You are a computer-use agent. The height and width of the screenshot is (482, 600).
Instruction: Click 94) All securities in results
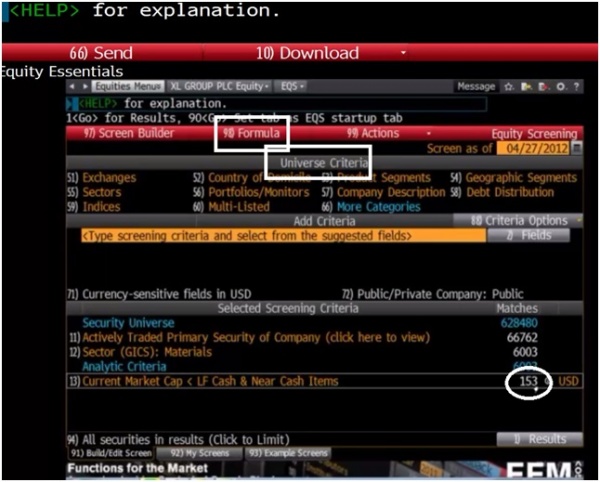(x=179, y=440)
